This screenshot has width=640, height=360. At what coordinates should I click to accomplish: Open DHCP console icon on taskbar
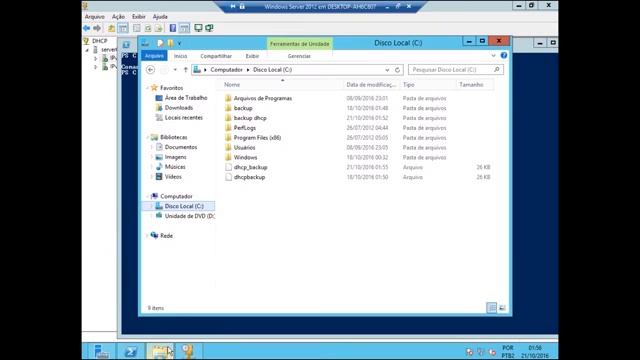point(188,351)
